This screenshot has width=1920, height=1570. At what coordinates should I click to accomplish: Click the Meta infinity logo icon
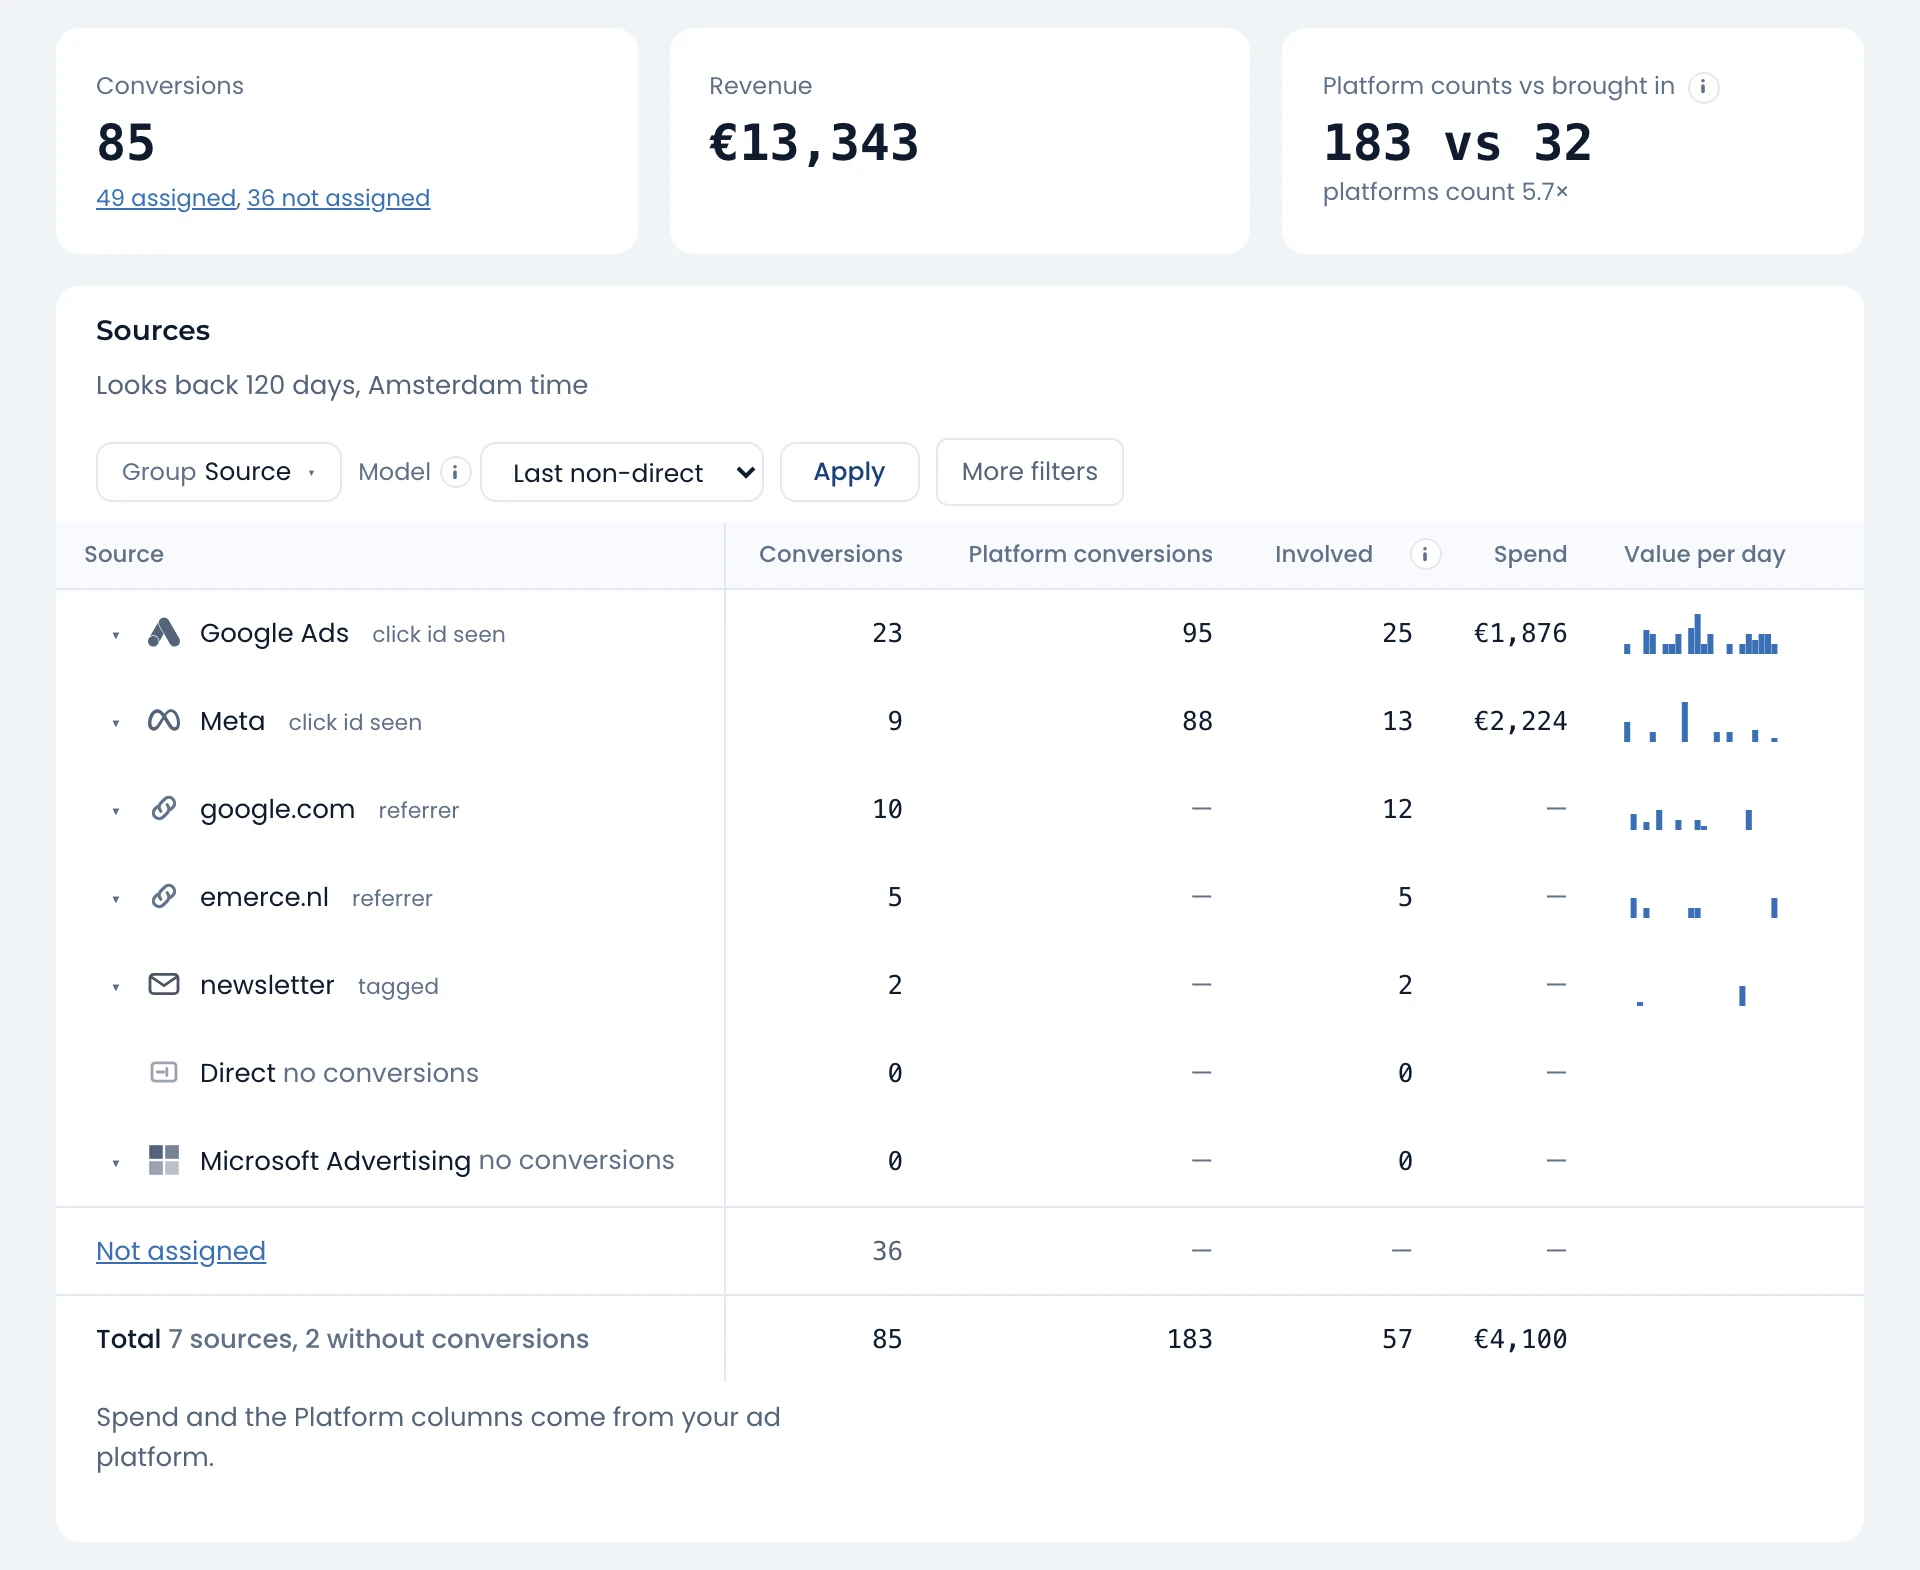click(x=164, y=721)
